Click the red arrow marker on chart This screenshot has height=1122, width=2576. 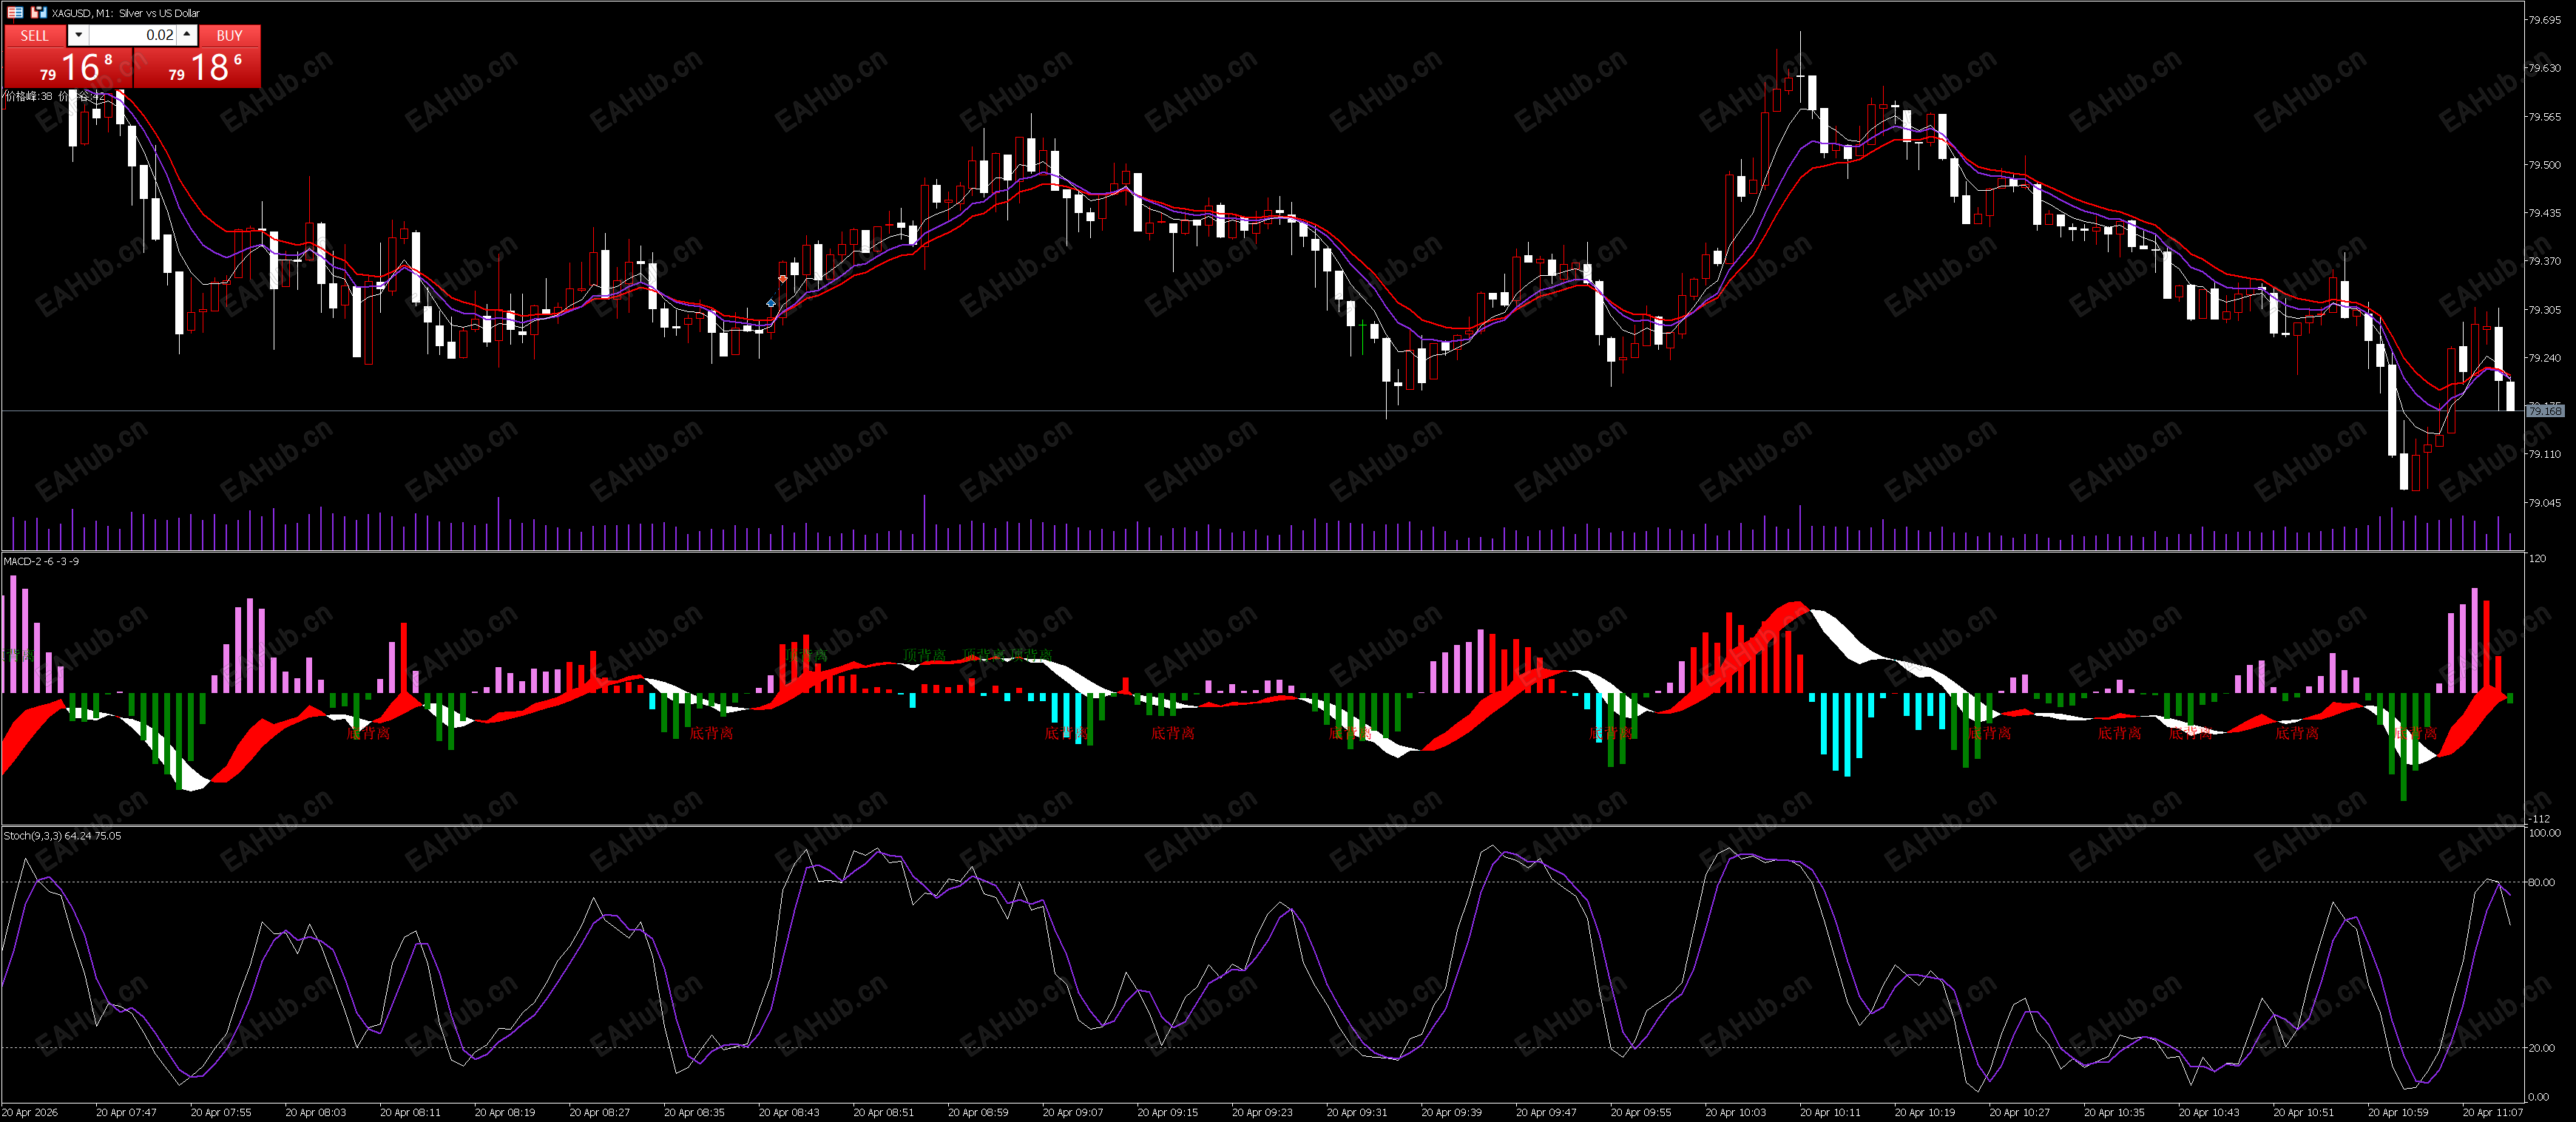(x=783, y=278)
